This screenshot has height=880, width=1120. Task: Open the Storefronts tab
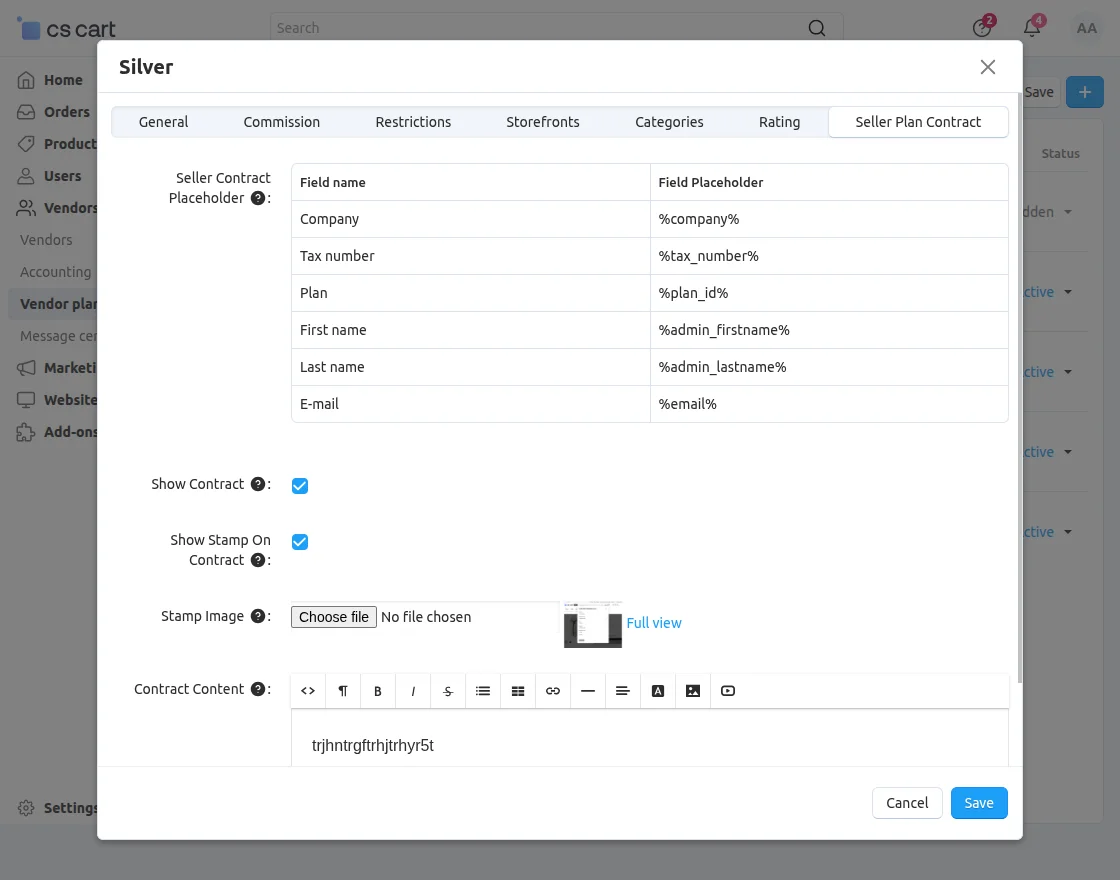pyautogui.click(x=542, y=121)
